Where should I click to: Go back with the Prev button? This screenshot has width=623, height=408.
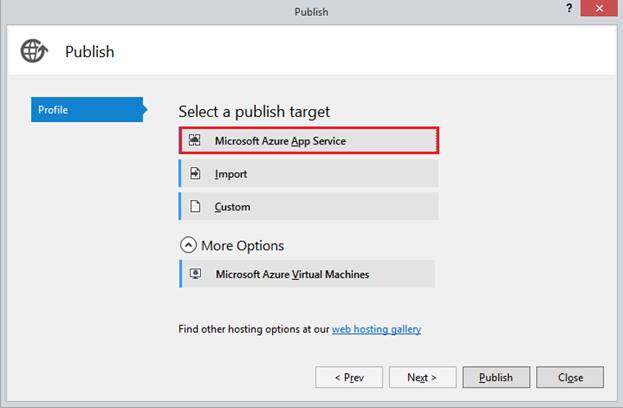349,377
